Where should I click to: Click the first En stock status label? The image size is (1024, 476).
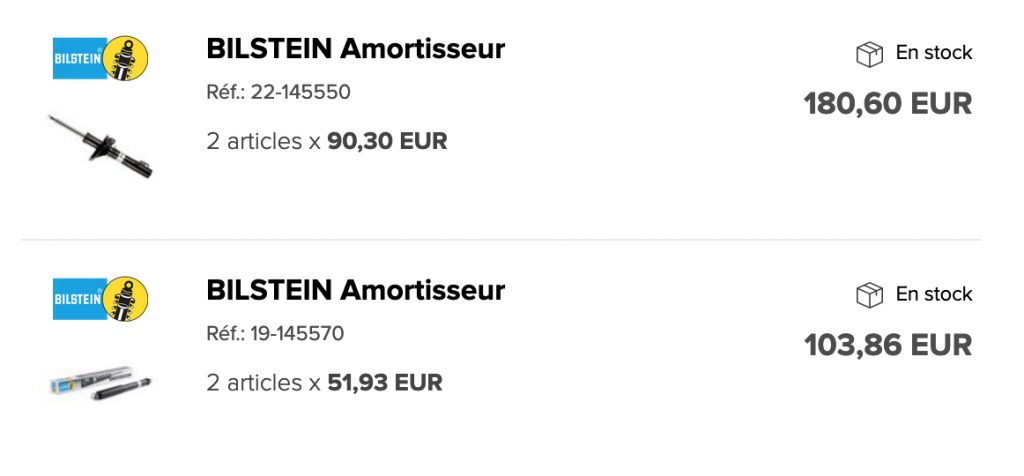[934, 53]
